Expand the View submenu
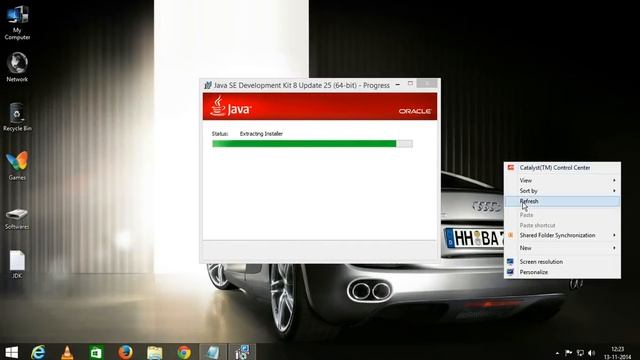This screenshot has height=360, width=640. coord(563,180)
